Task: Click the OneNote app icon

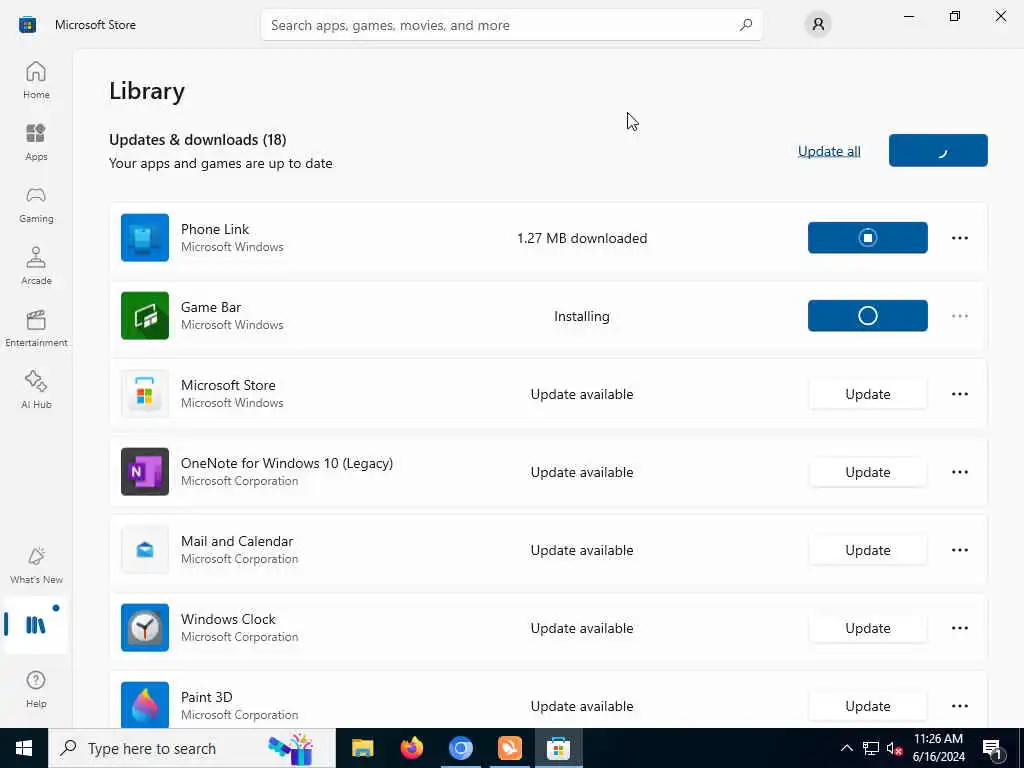Action: click(x=145, y=472)
